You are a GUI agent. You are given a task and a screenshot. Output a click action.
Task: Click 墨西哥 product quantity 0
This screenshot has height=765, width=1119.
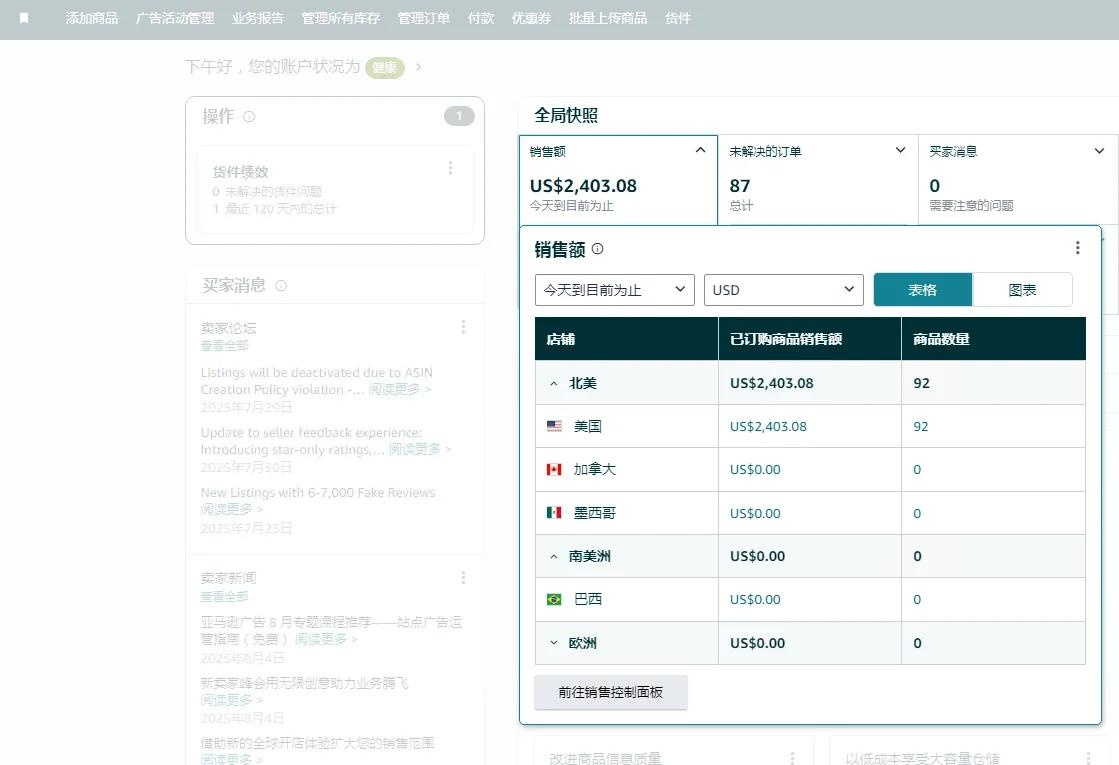[917, 513]
